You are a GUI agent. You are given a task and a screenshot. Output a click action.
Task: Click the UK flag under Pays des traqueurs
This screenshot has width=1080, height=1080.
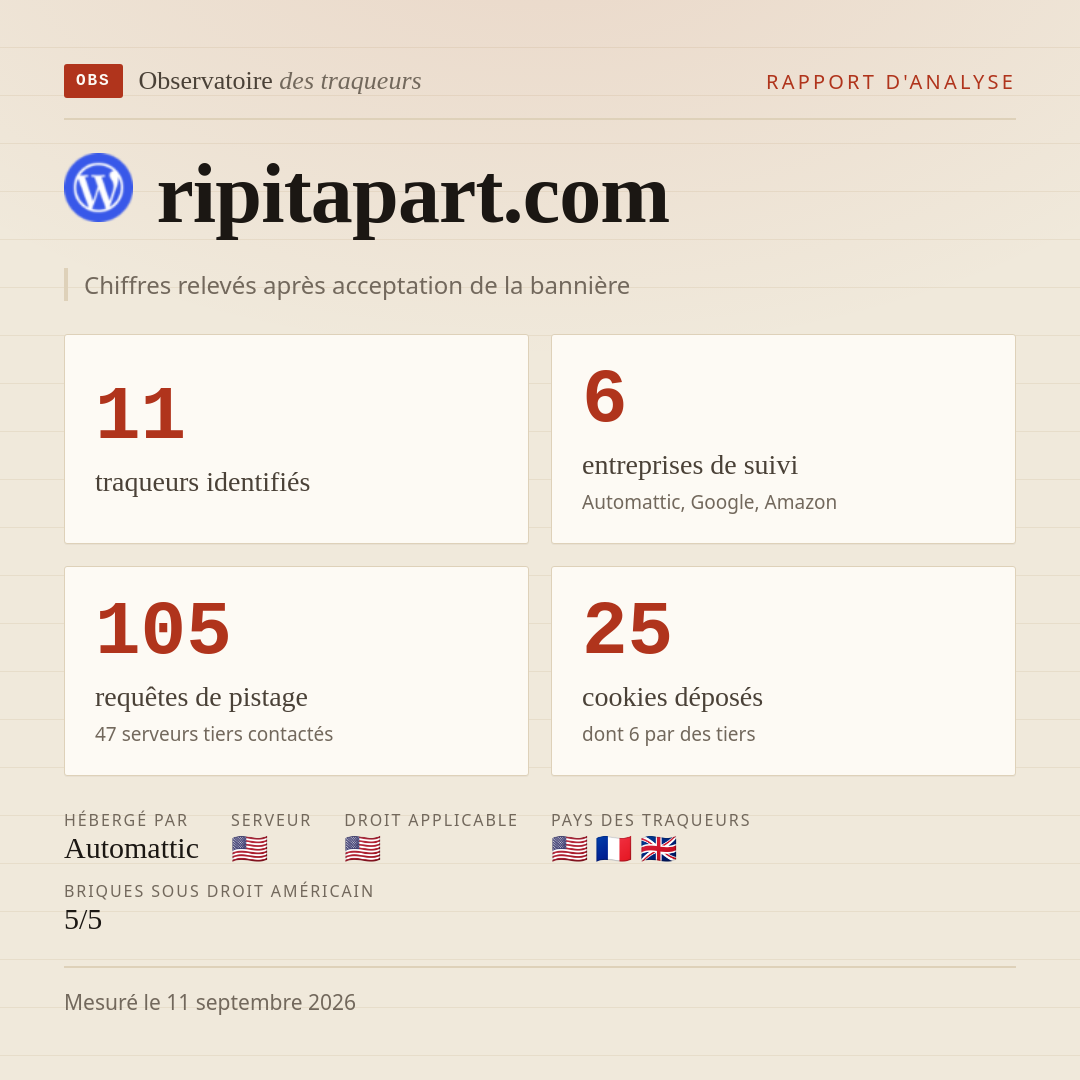(x=658, y=849)
